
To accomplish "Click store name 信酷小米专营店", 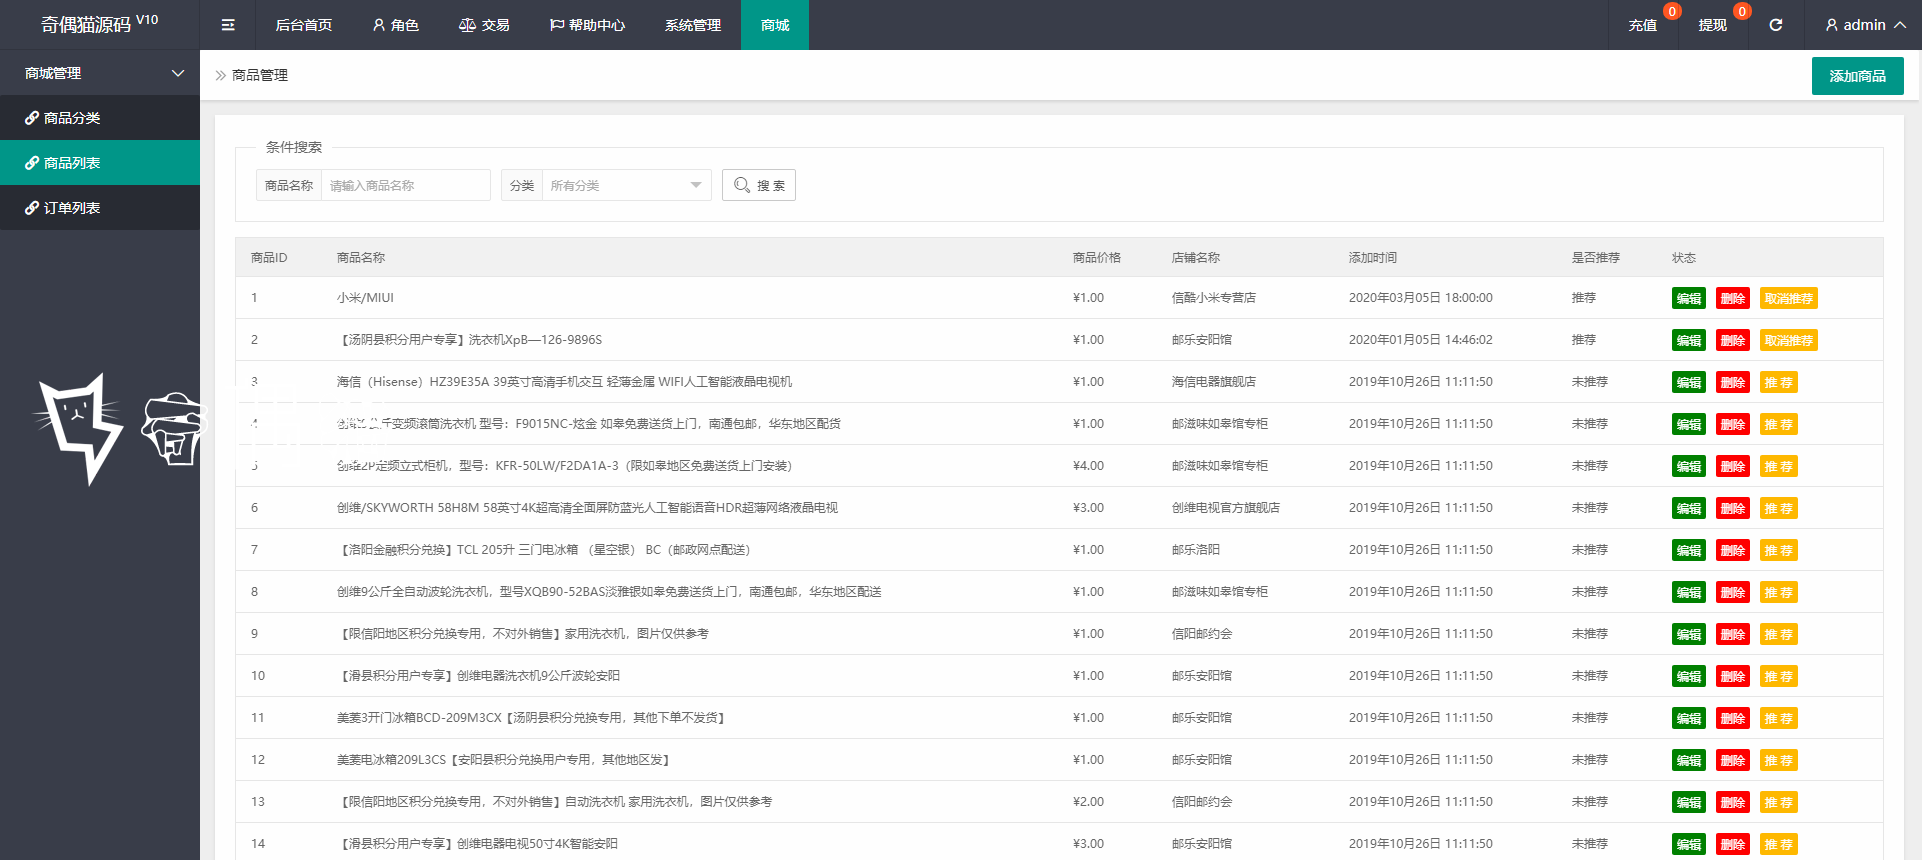I will click(x=1213, y=298).
